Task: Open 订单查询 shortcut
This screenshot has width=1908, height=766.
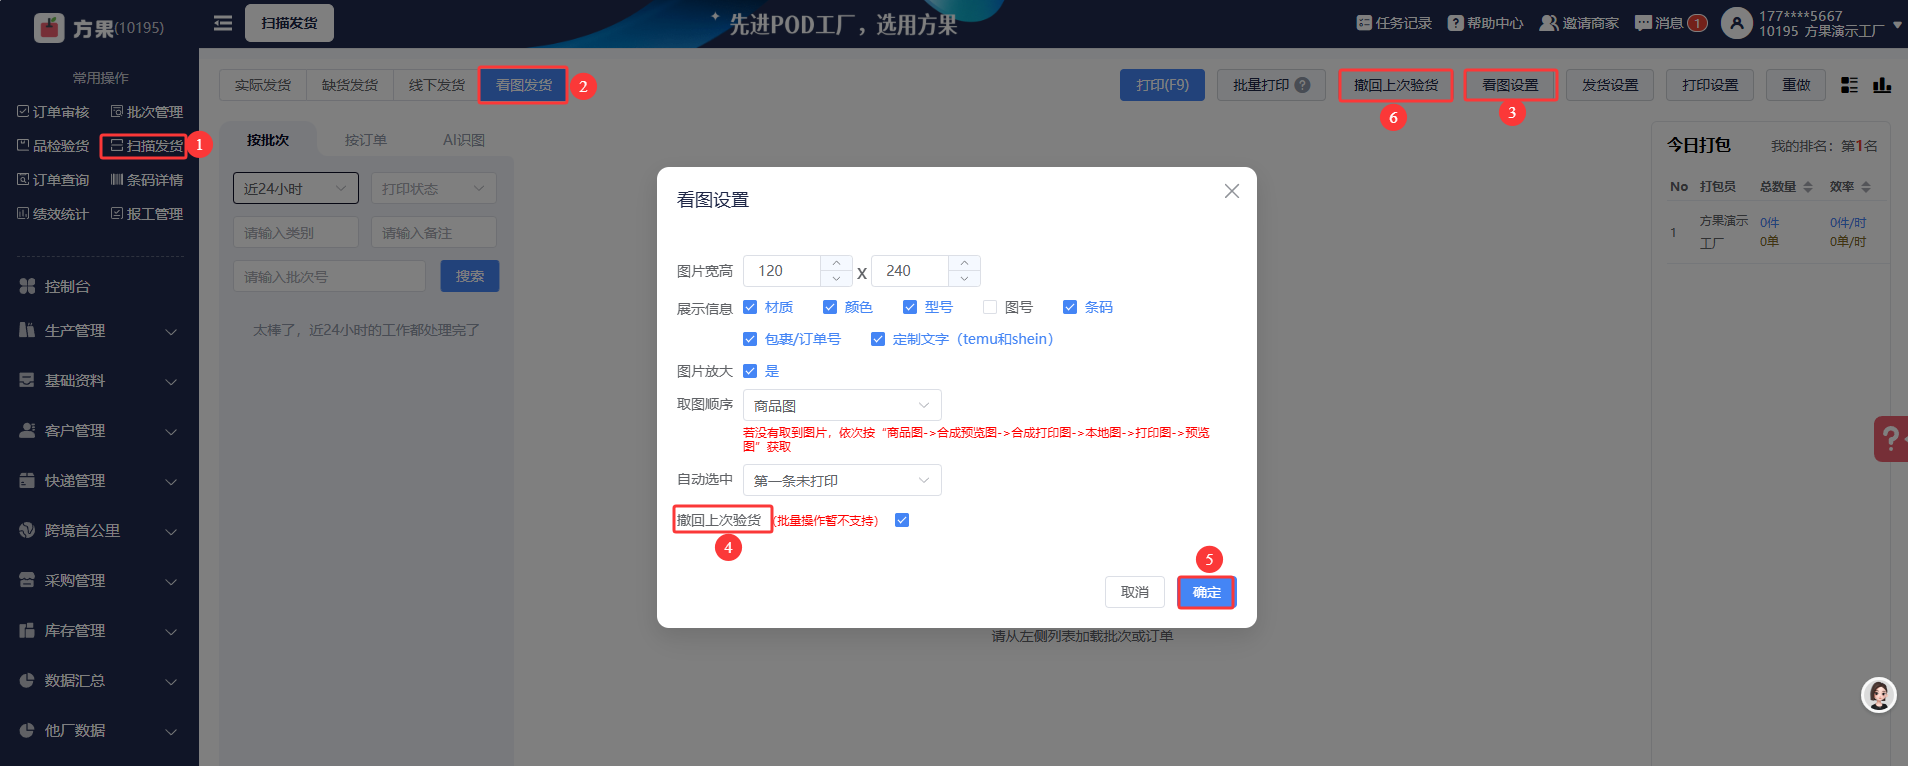Action: coord(53,180)
